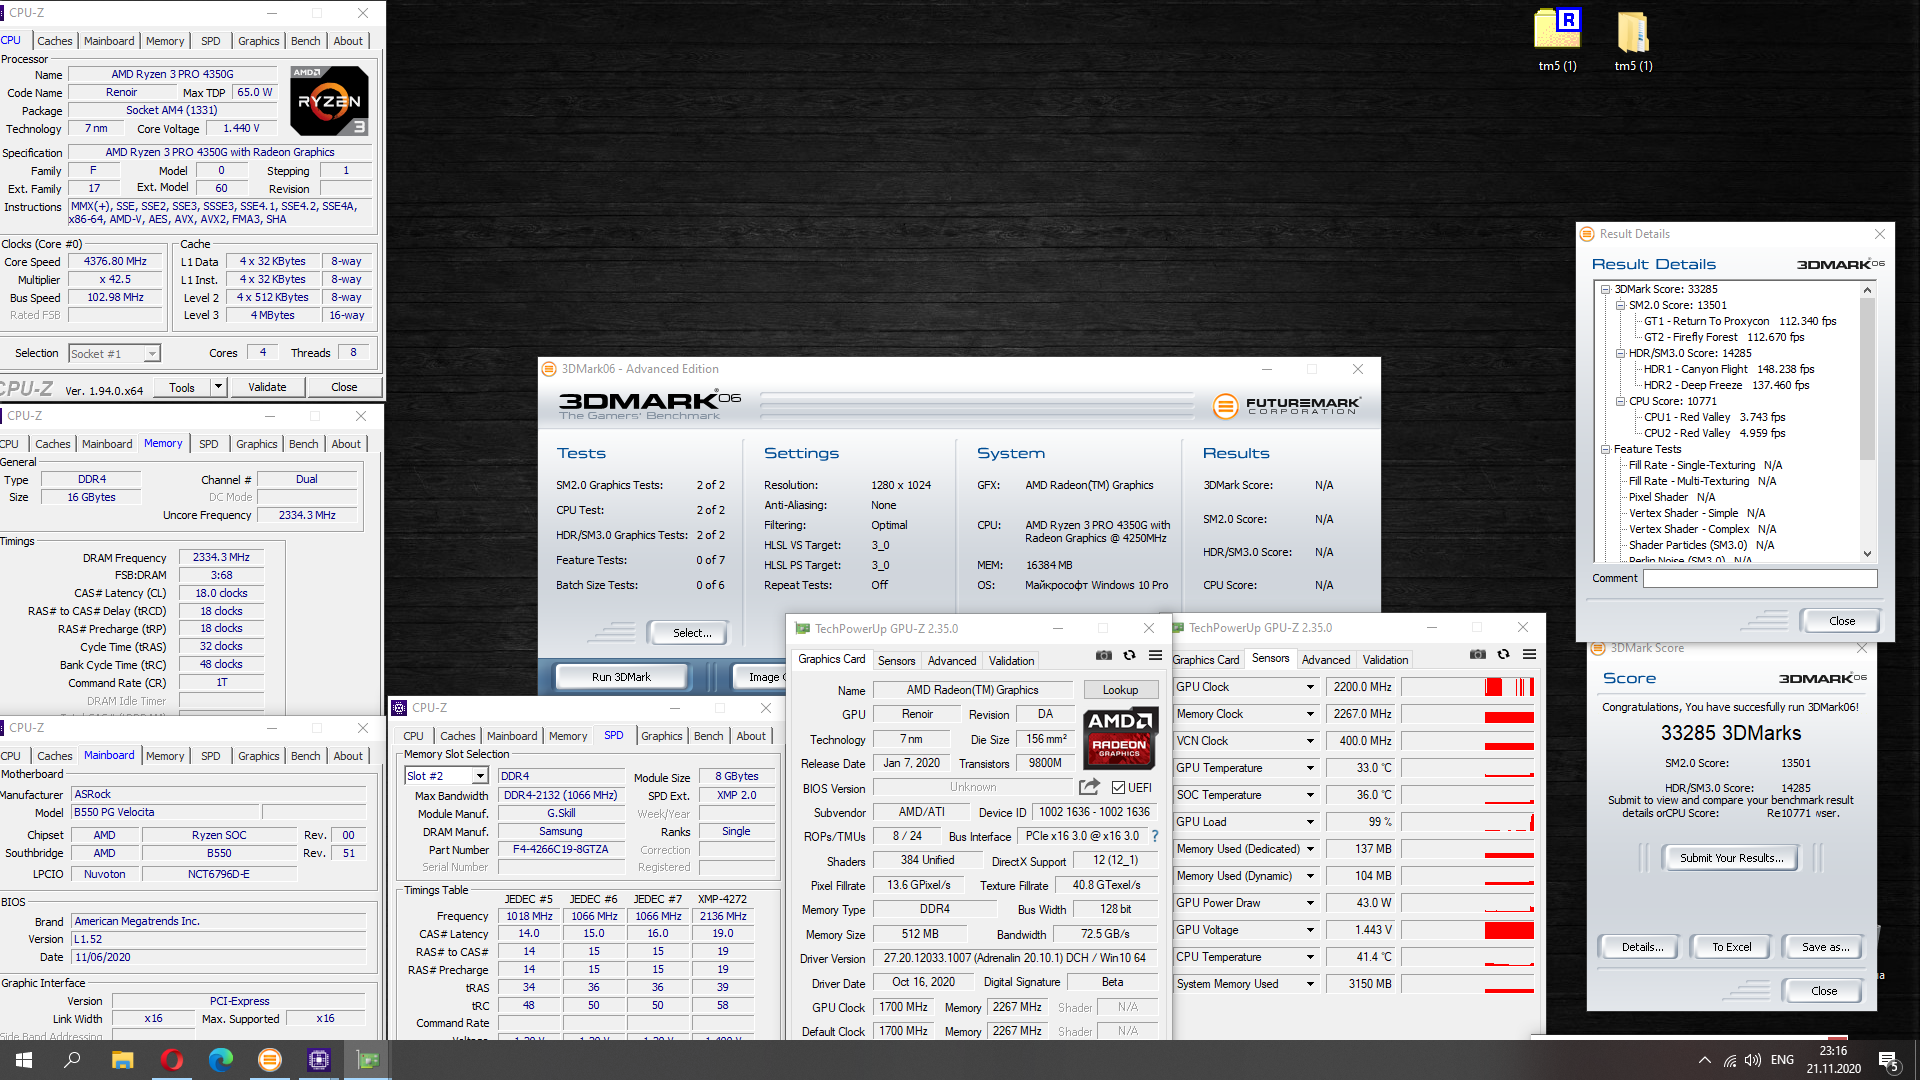Open hamburger menu in GPU-Z Sensors window
This screenshot has width=1920, height=1080.
[1529, 655]
